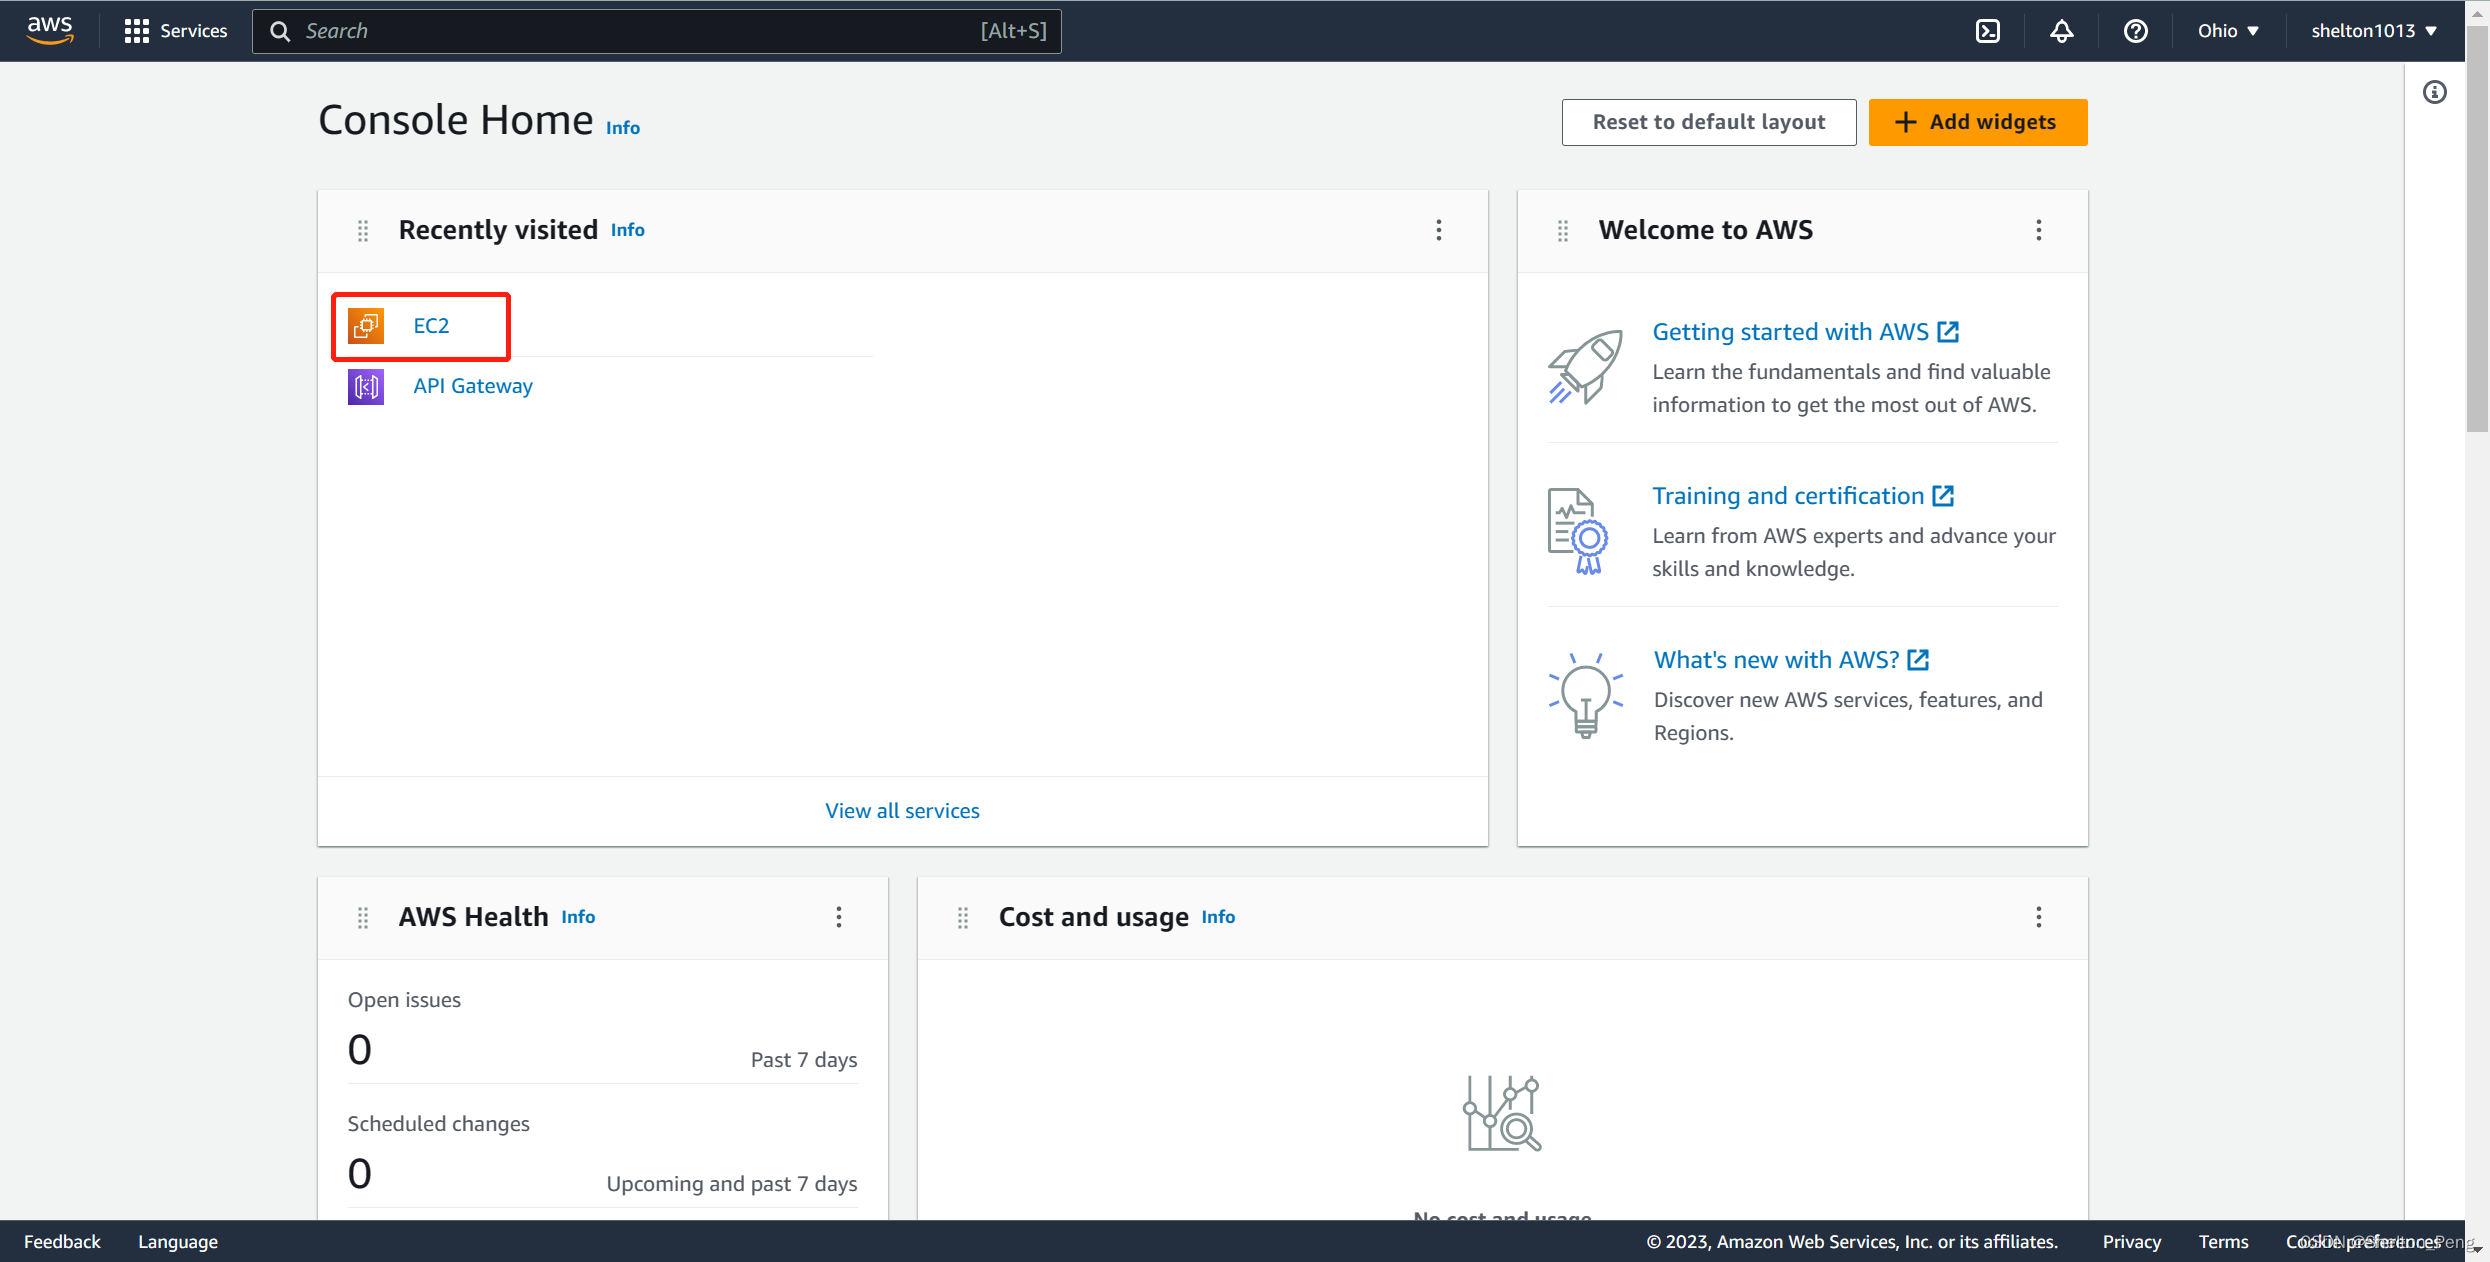View notifications via the bell icon
This screenshot has height=1262, width=2490.
pos(2061,31)
